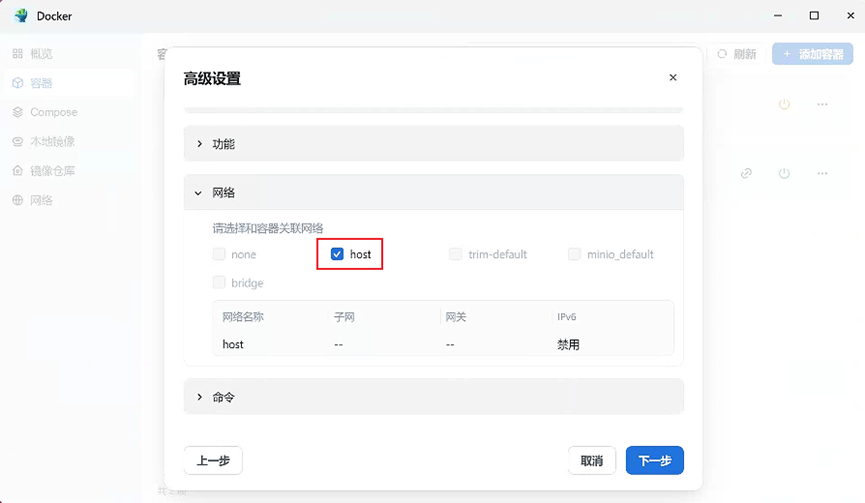Image resolution: width=865 pixels, height=503 pixels.
Task: Click the 子网 column header
Action: [x=344, y=317]
